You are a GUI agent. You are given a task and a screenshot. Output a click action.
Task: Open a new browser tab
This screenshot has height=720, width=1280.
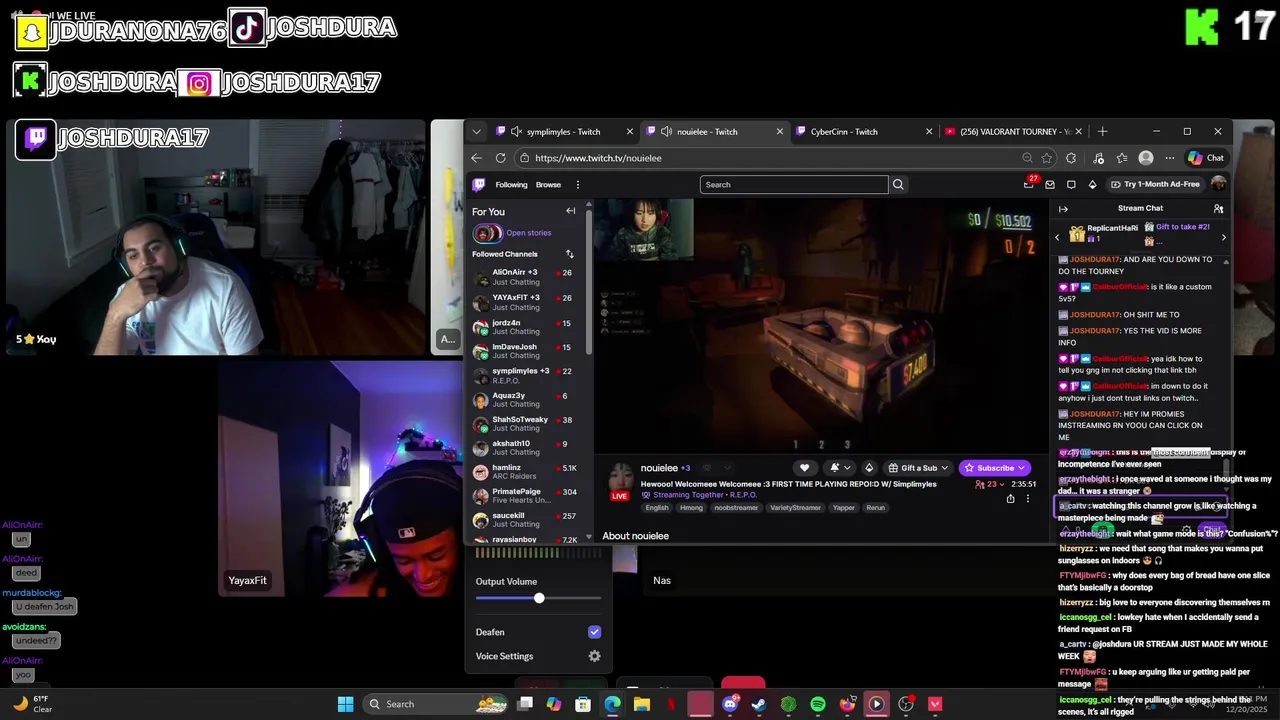(1102, 132)
